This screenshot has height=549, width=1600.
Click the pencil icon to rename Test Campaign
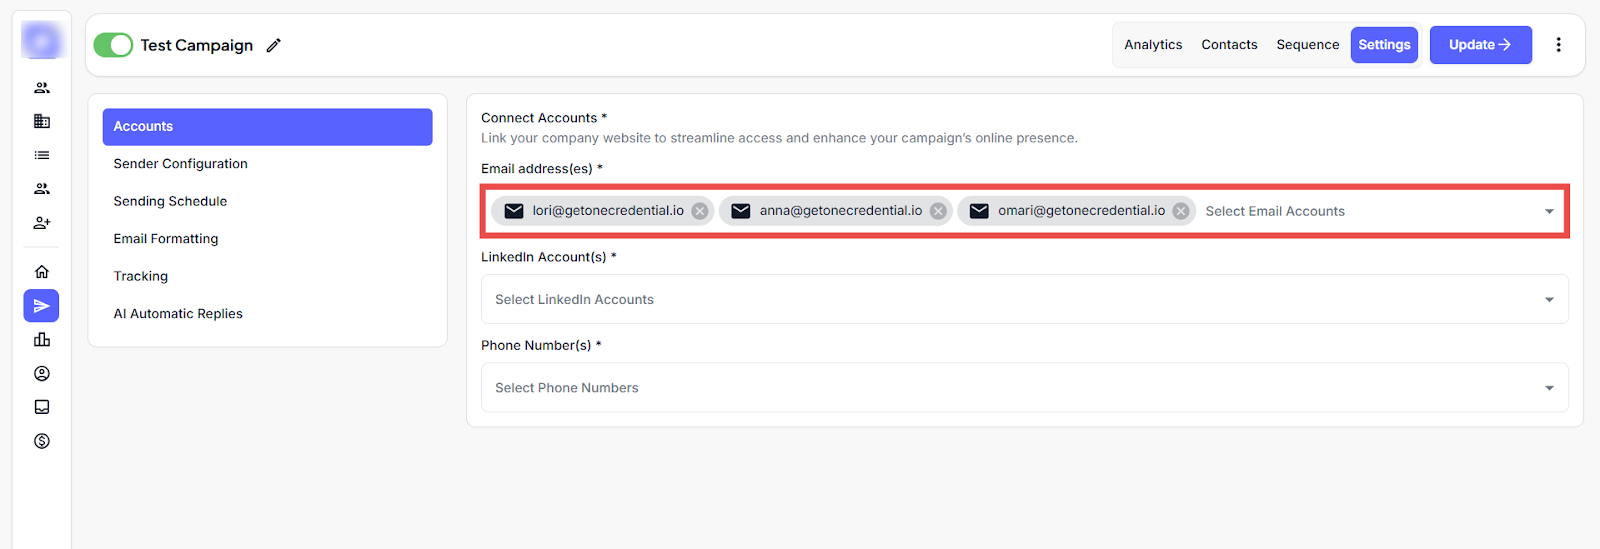(x=274, y=45)
